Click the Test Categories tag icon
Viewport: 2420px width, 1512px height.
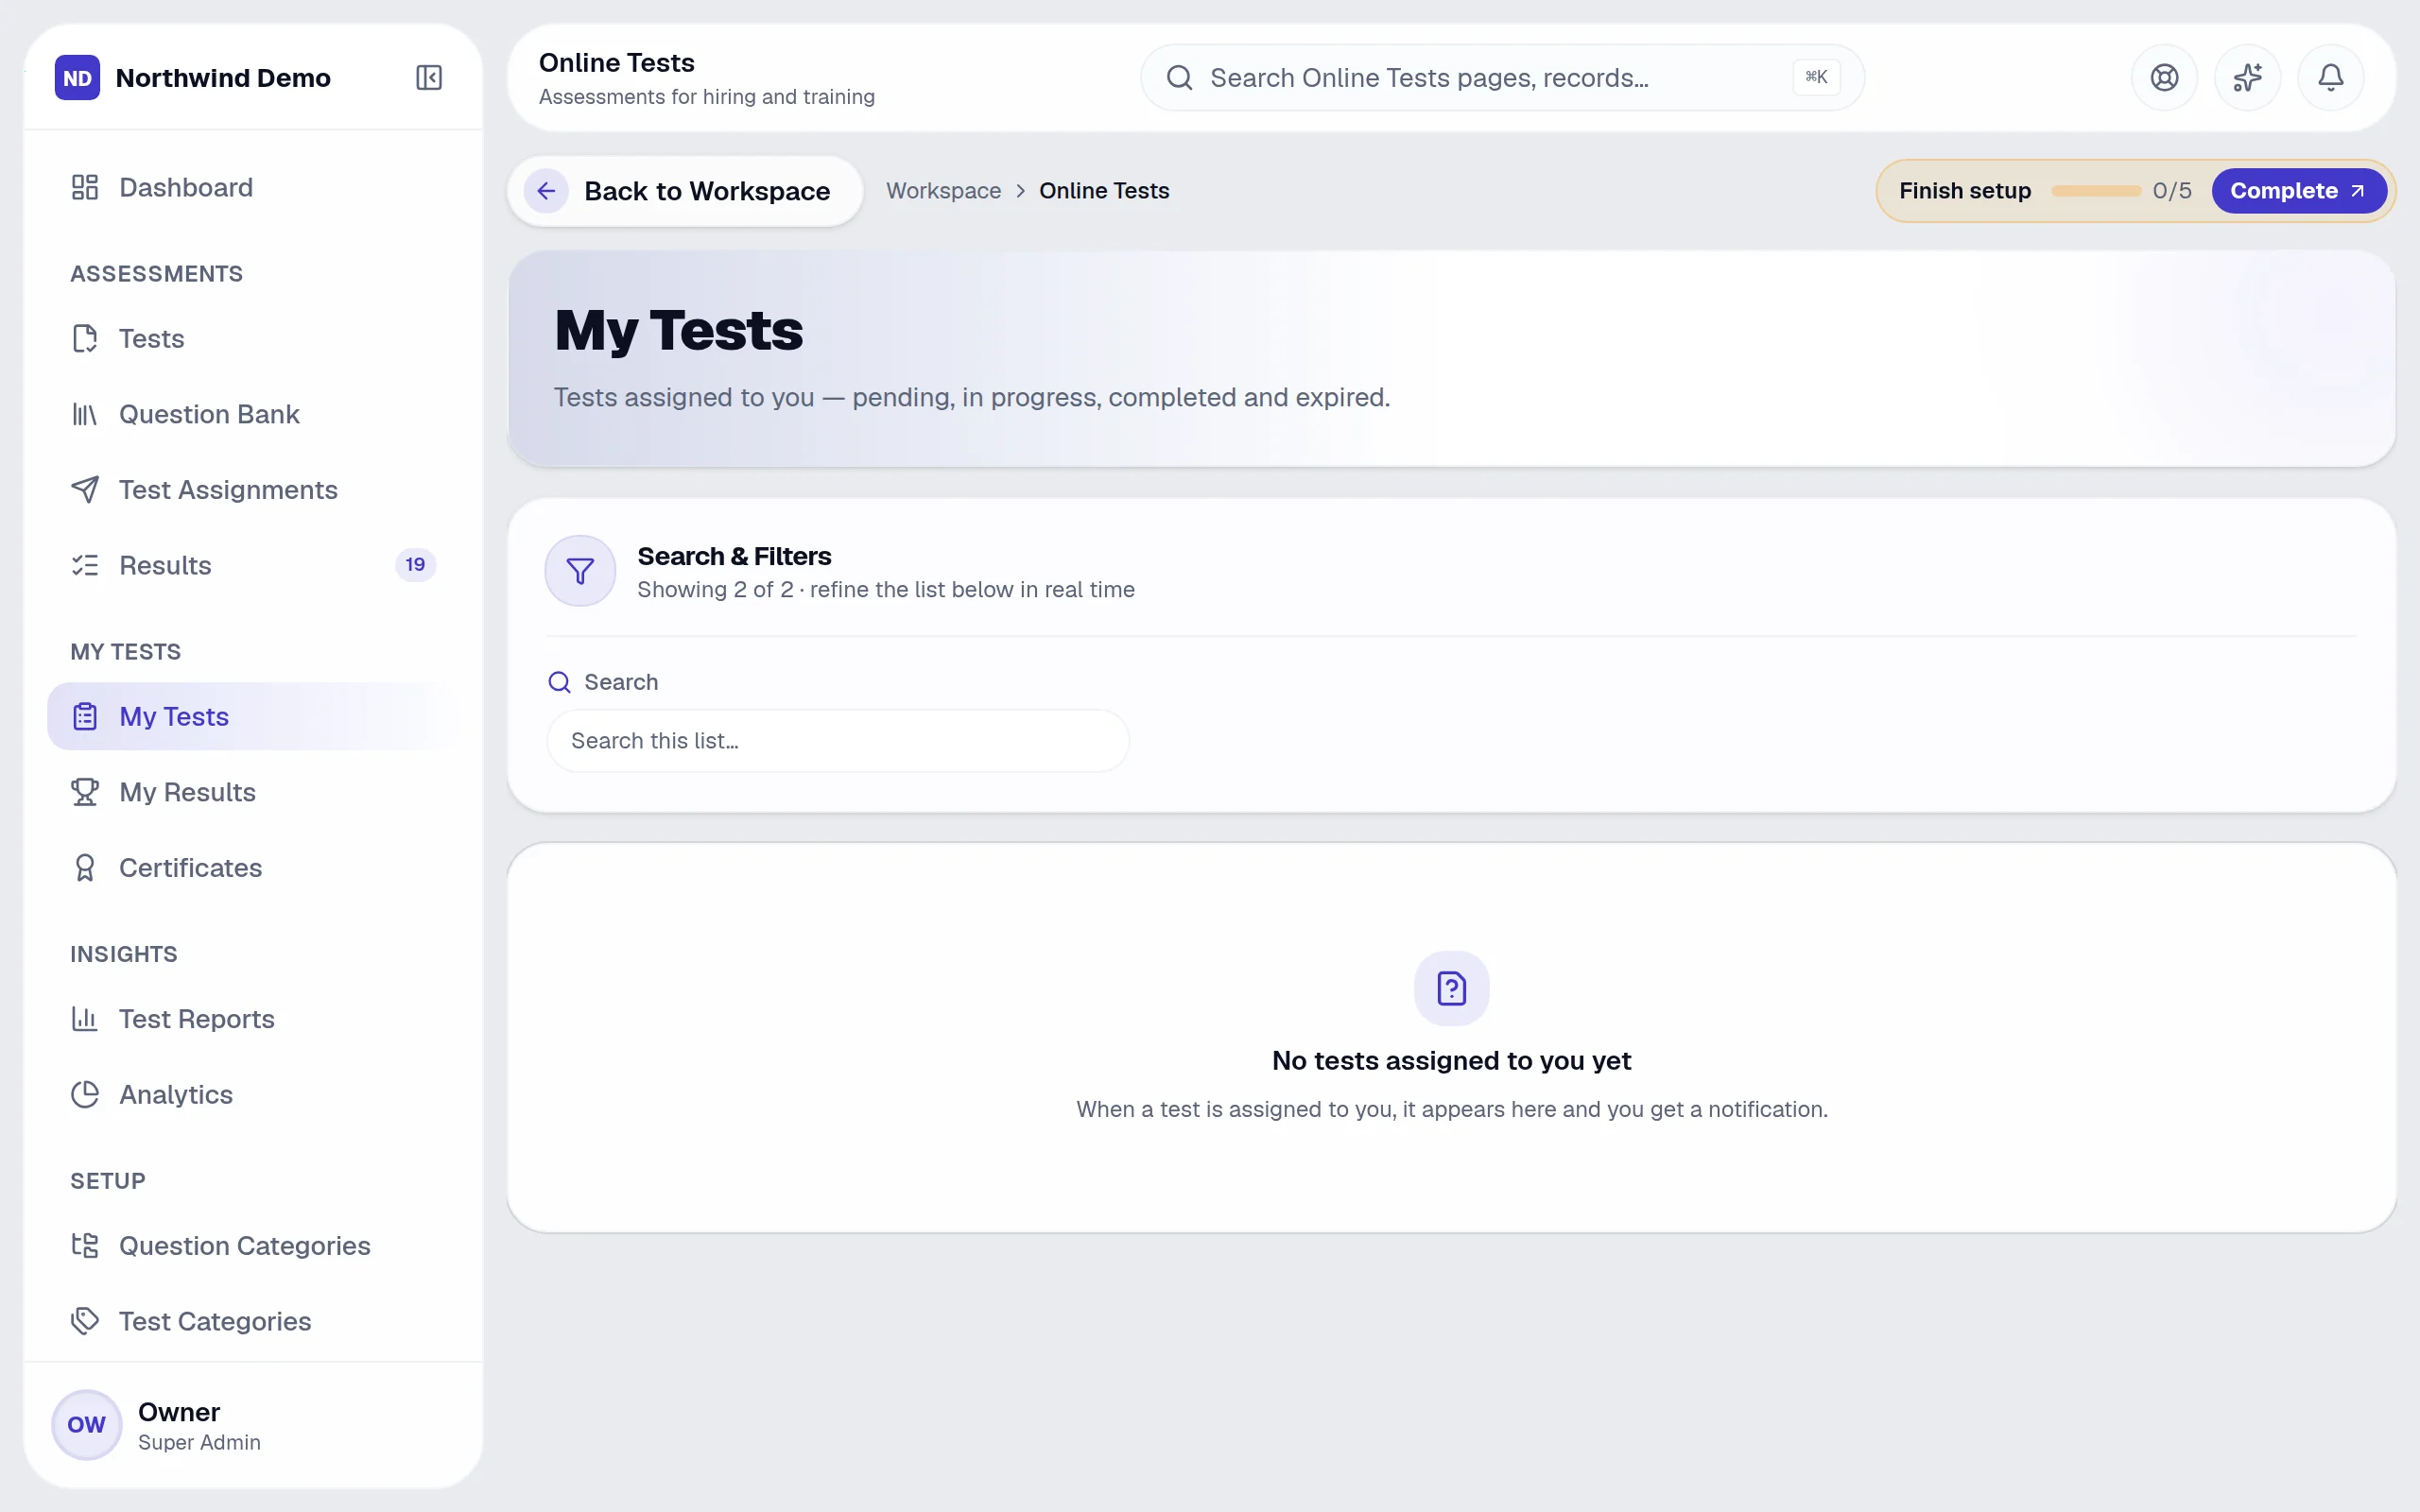85,1321
